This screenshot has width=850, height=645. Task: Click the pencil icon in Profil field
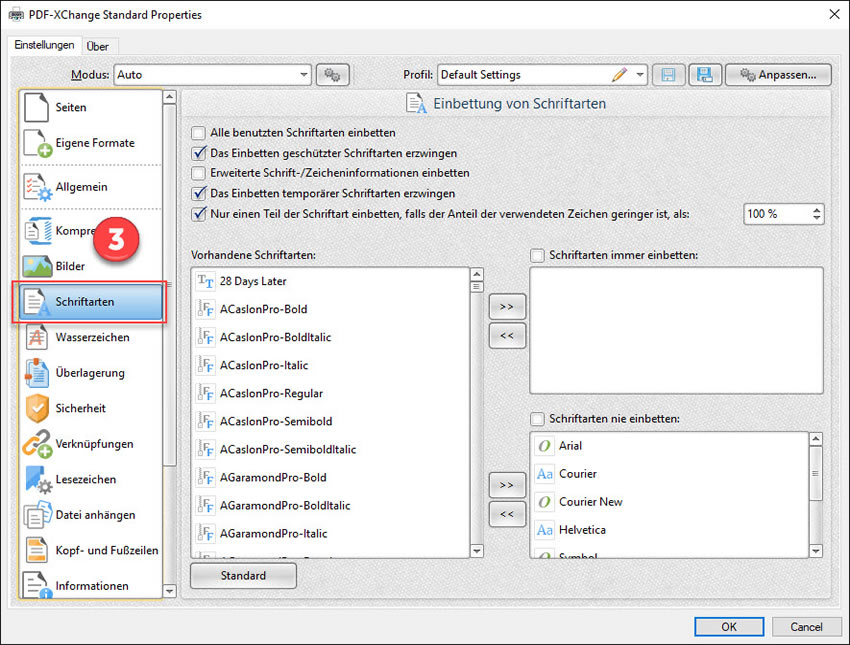[619, 74]
